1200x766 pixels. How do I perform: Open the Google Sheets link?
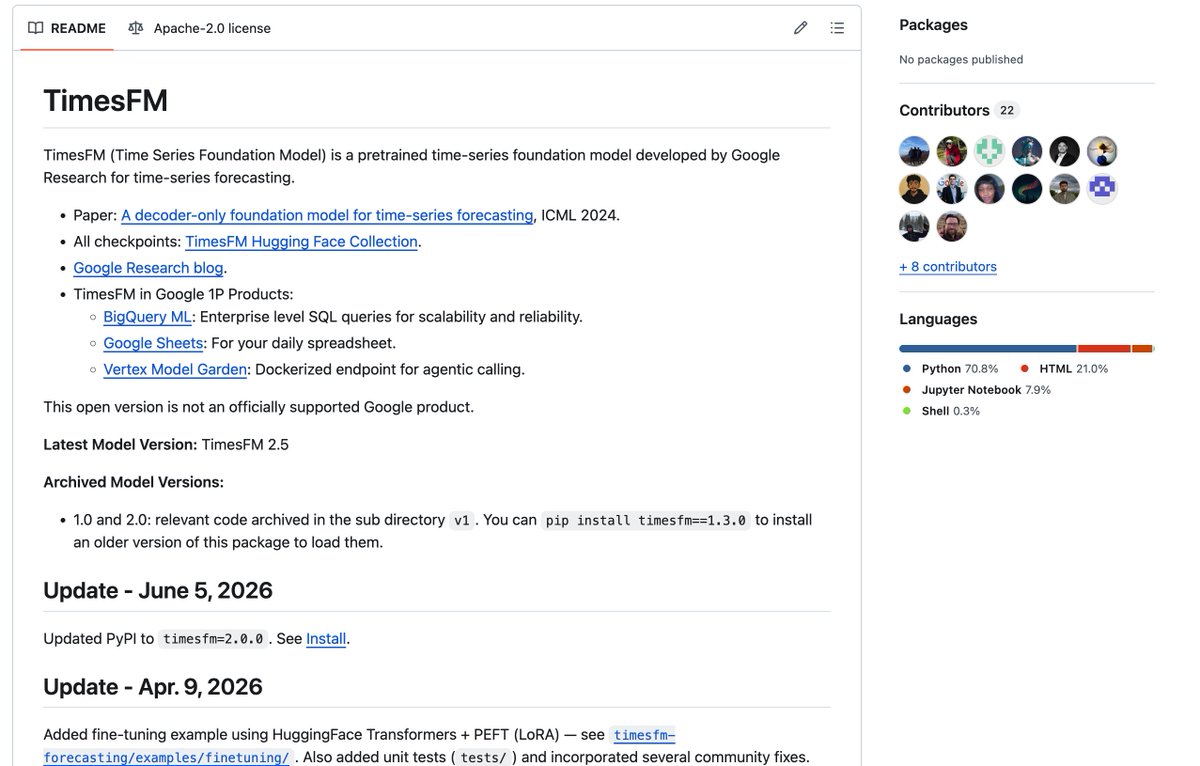(x=154, y=343)
